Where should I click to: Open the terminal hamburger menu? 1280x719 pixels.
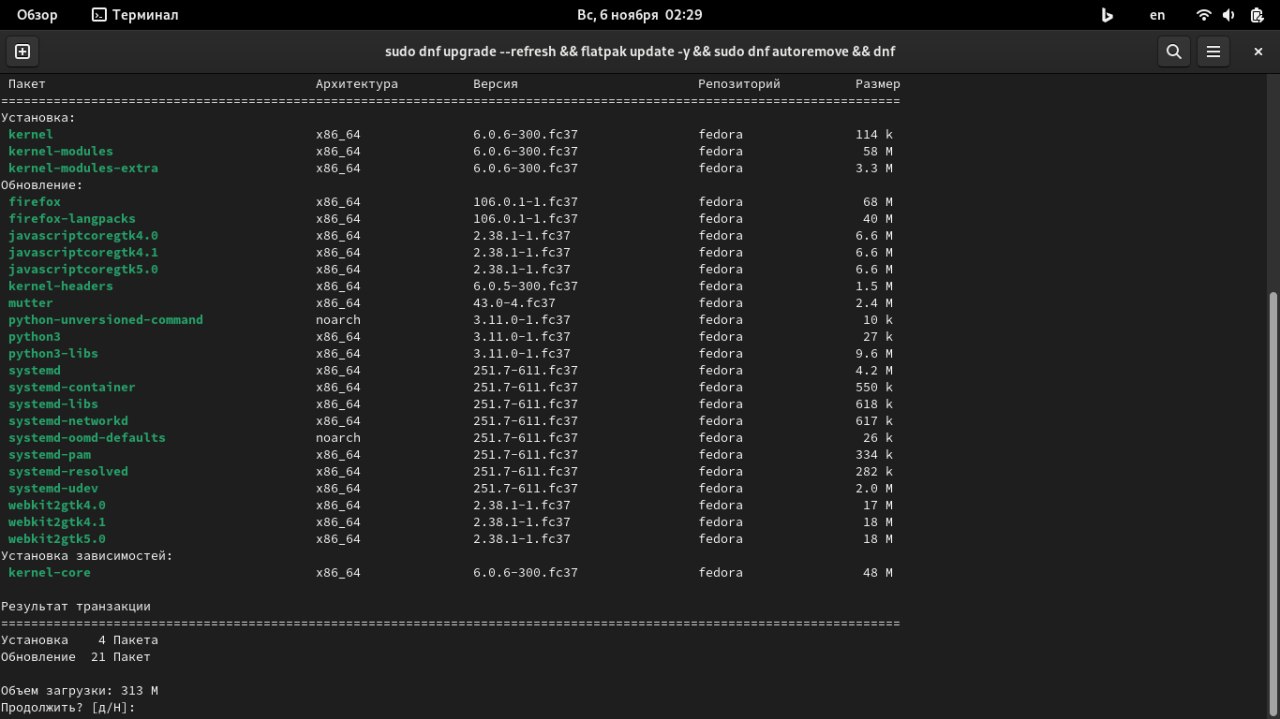click(1213, 51)
